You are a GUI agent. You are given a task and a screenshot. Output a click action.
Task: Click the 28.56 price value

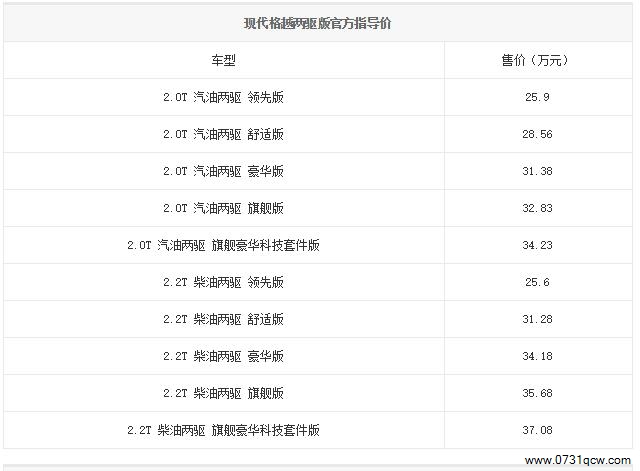[537, 134]
